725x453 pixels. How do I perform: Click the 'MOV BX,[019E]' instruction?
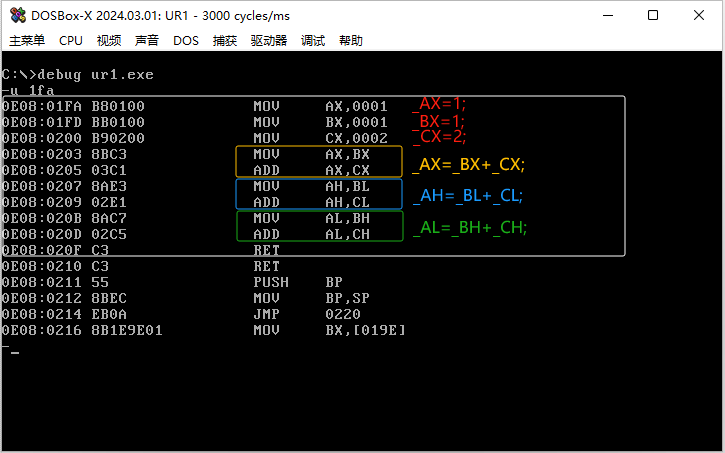[329, 331]
